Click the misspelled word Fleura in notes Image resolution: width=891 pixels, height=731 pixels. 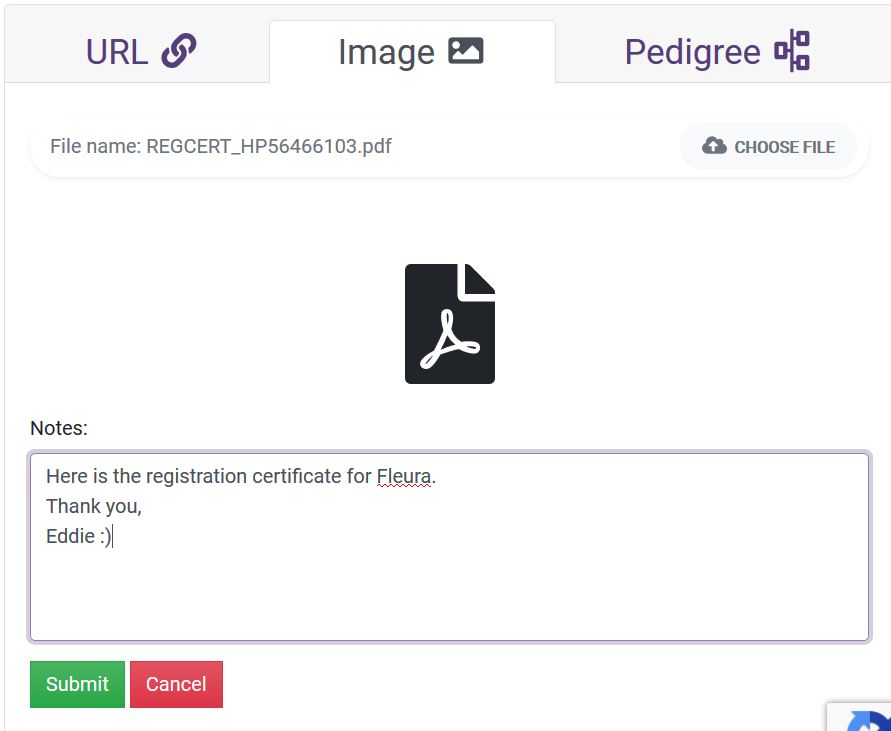click(404, 477)
